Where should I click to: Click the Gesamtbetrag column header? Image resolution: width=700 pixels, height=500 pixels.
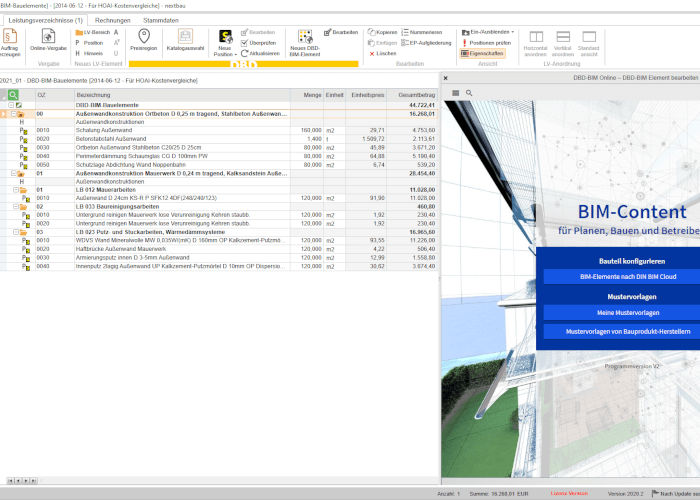tap(412, 95)
